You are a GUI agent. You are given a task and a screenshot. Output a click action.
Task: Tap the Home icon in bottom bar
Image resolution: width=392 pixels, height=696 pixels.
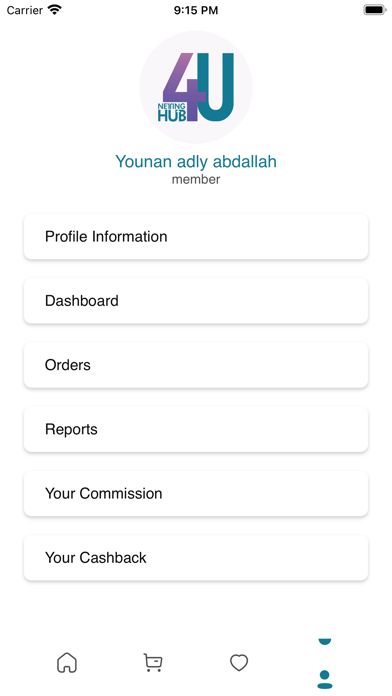[67, 663]
